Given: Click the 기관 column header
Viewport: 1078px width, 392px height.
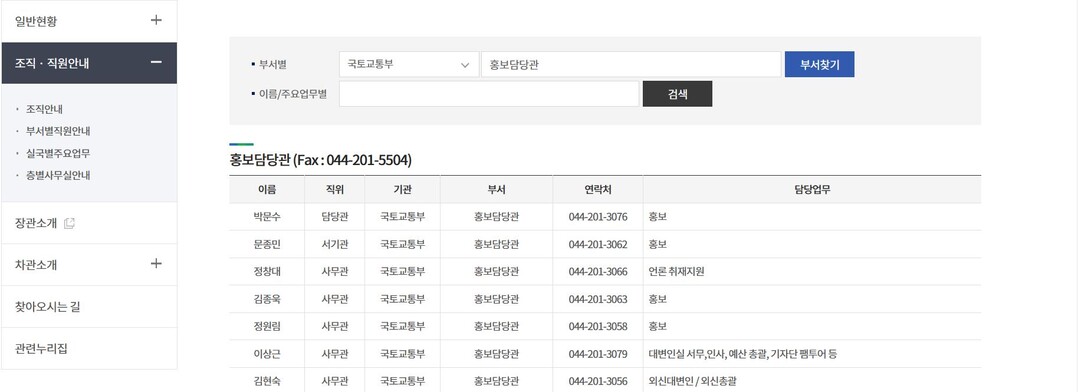Looking at the screenshot, I should (403, 190).
